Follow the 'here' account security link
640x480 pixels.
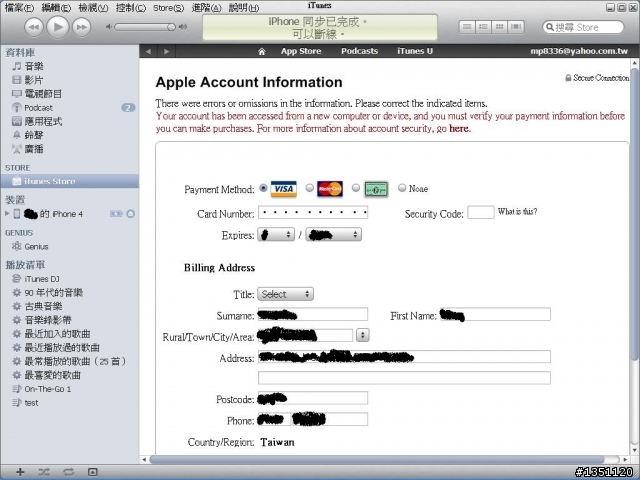460,129
